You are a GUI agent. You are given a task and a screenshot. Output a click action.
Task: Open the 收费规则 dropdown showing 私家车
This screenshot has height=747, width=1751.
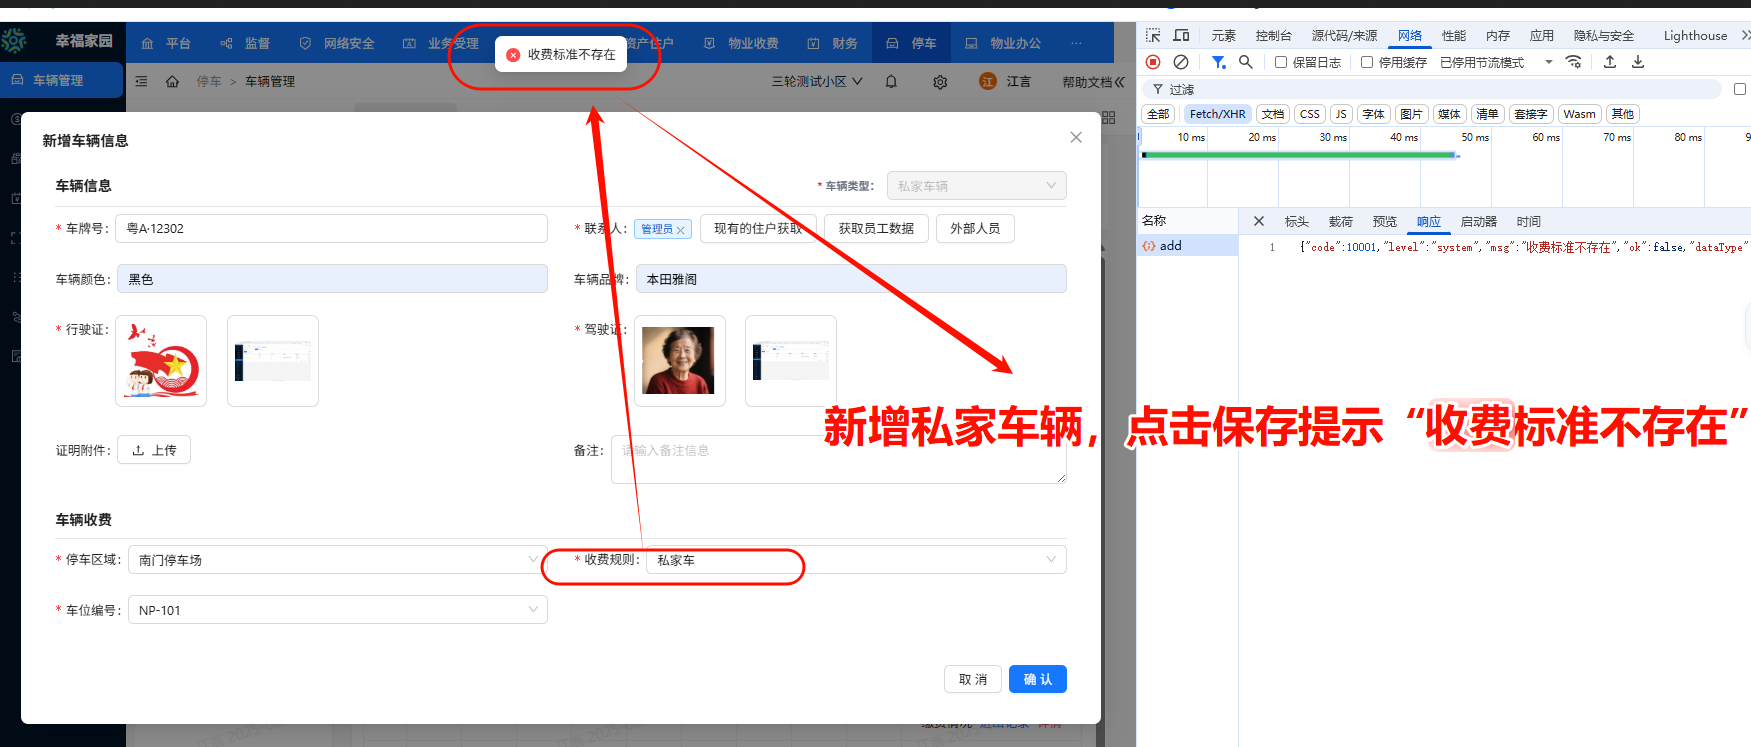856,560
